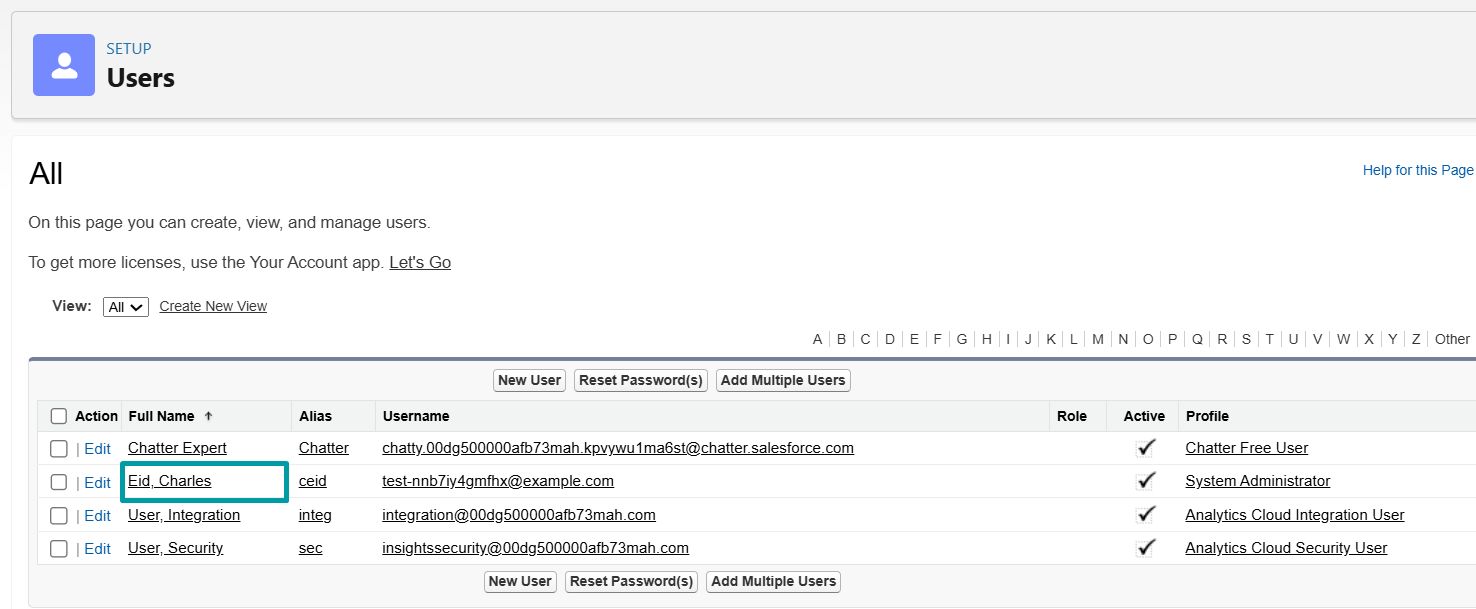This screenshot has height=609, width=1476.
Task: Filter users by letter U
Action: pyautogui.click(x=1293, y=339)
